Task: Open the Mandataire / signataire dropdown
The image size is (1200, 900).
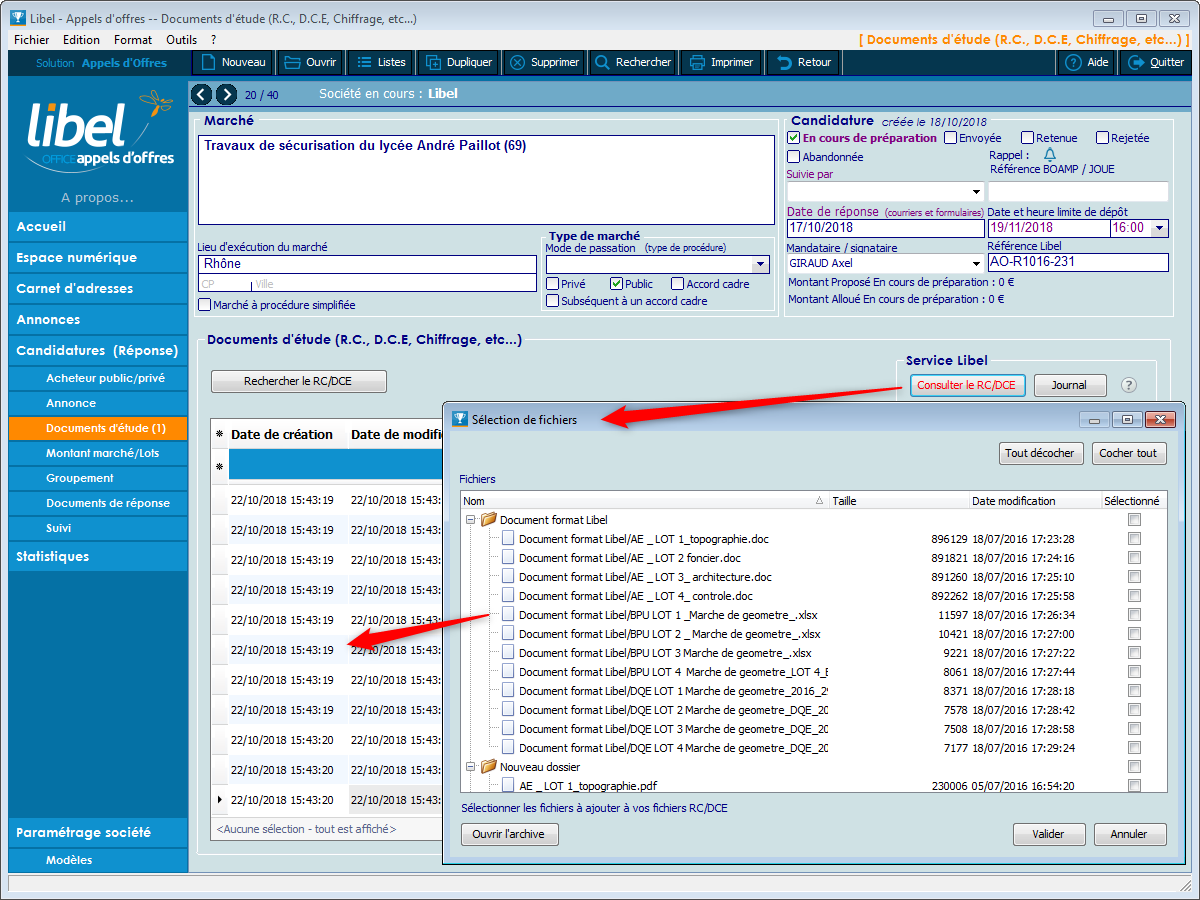Action: (x=976, y=263)
